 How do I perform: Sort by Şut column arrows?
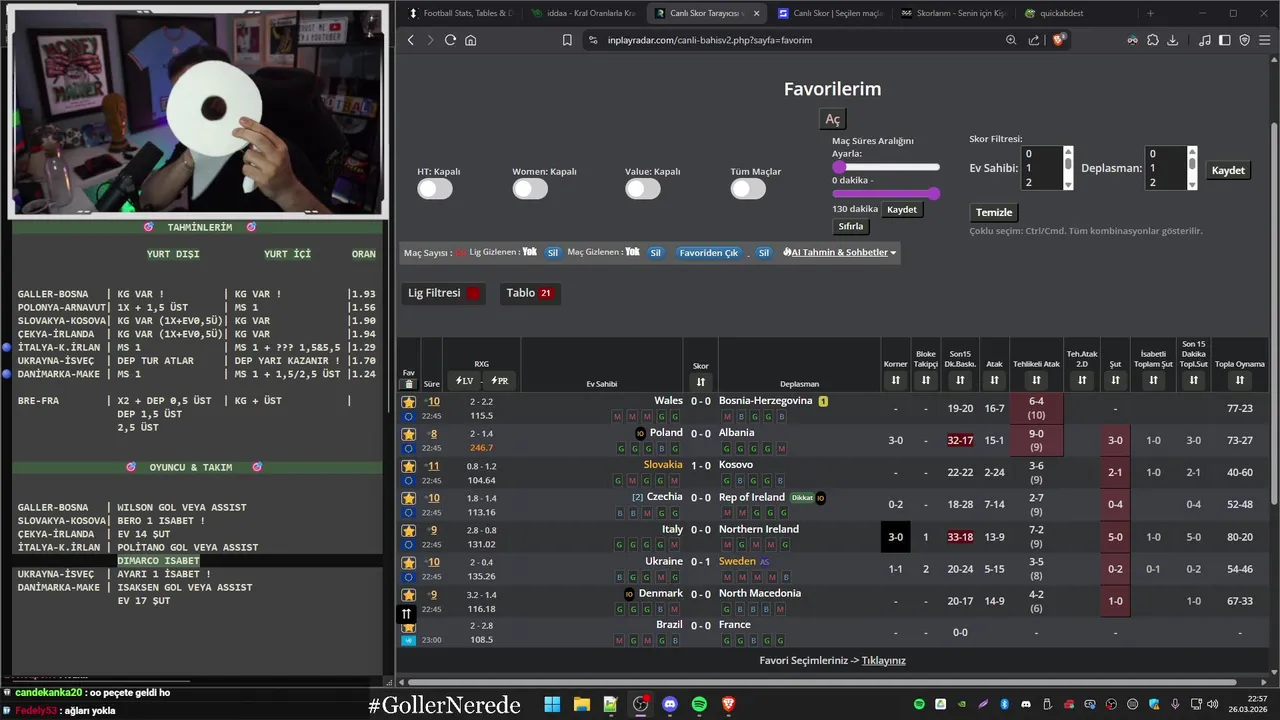tap(1115, 381)
